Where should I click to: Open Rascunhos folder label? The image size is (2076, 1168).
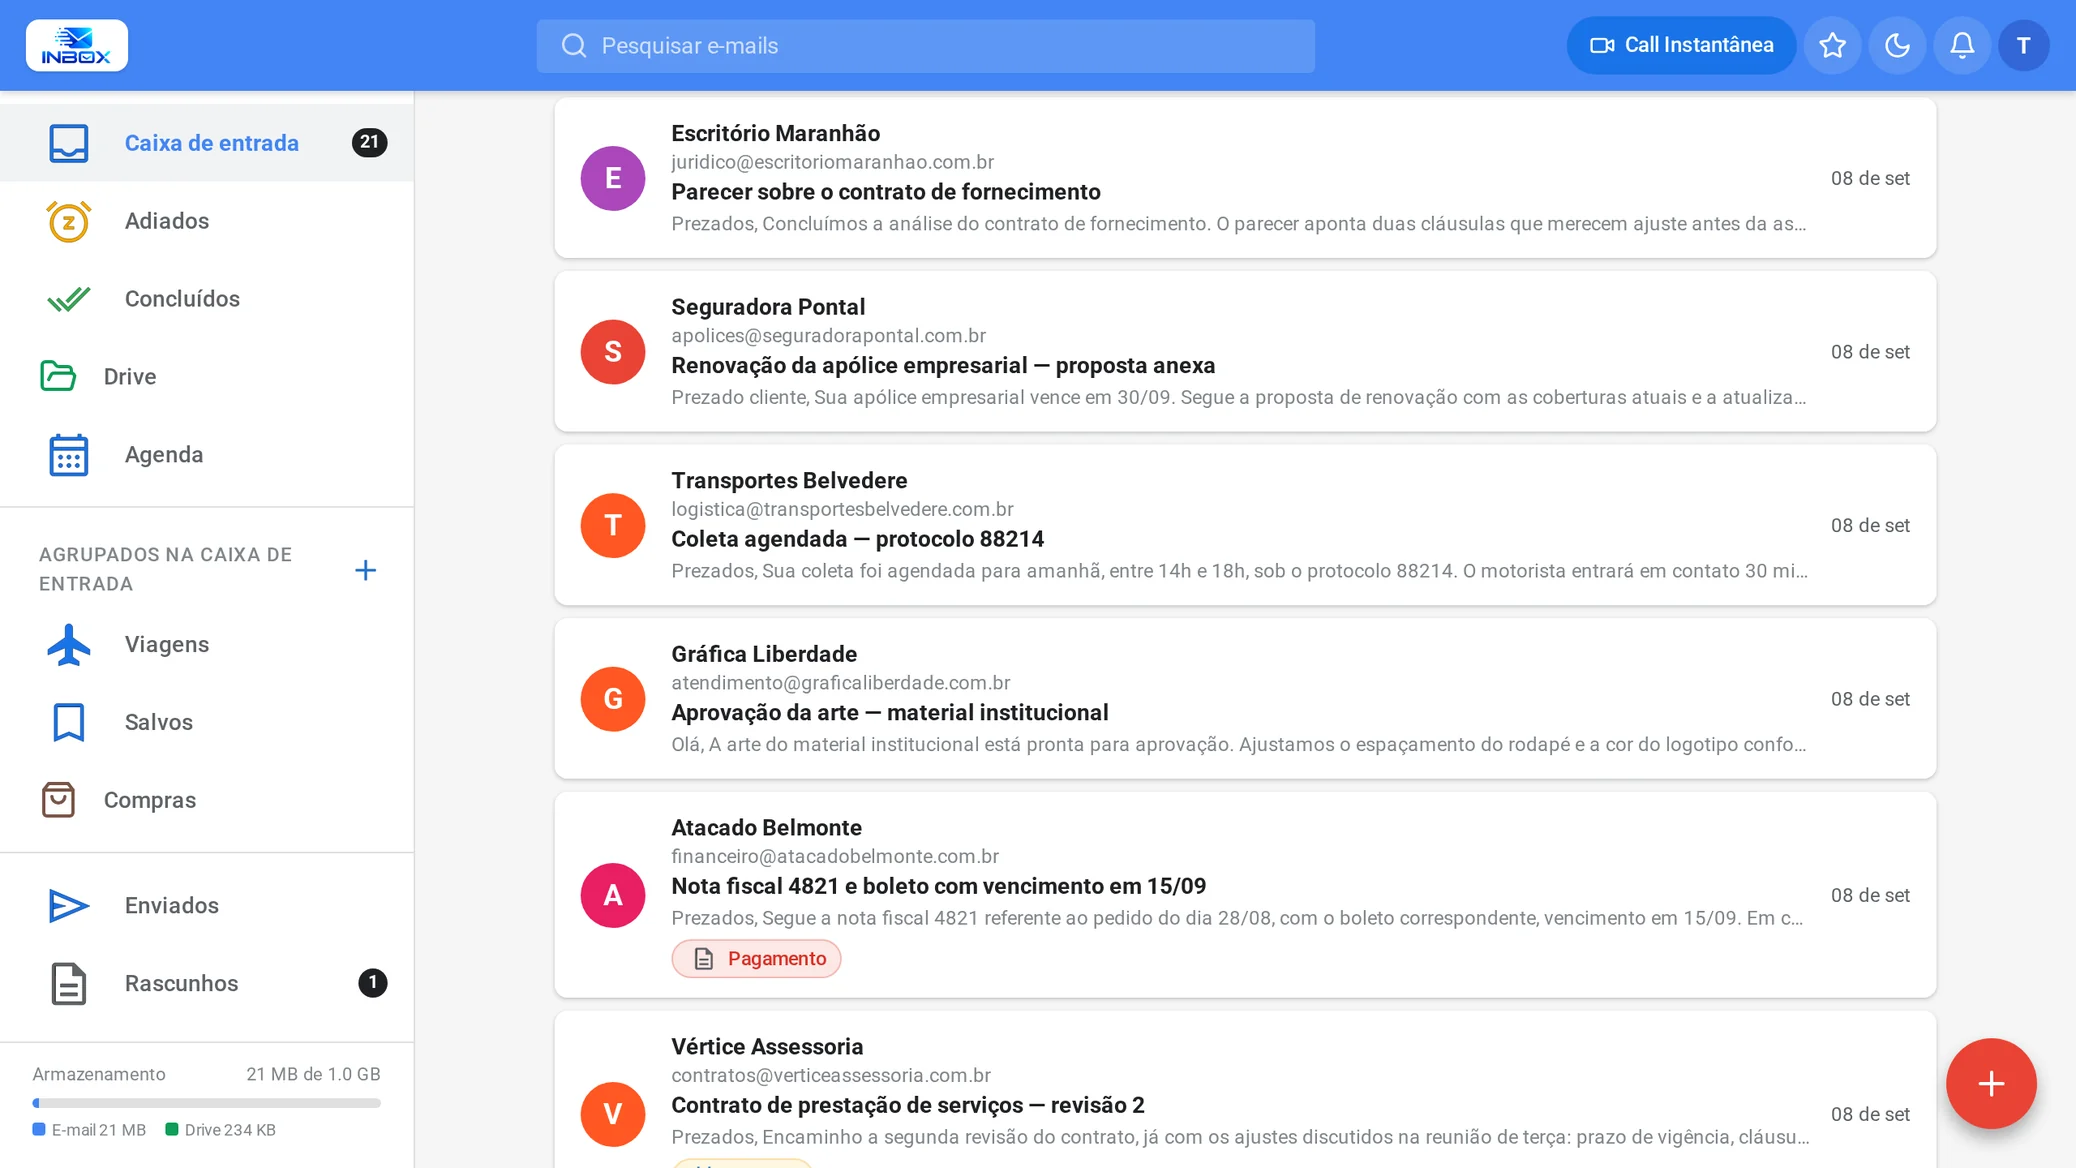[181, 984]
